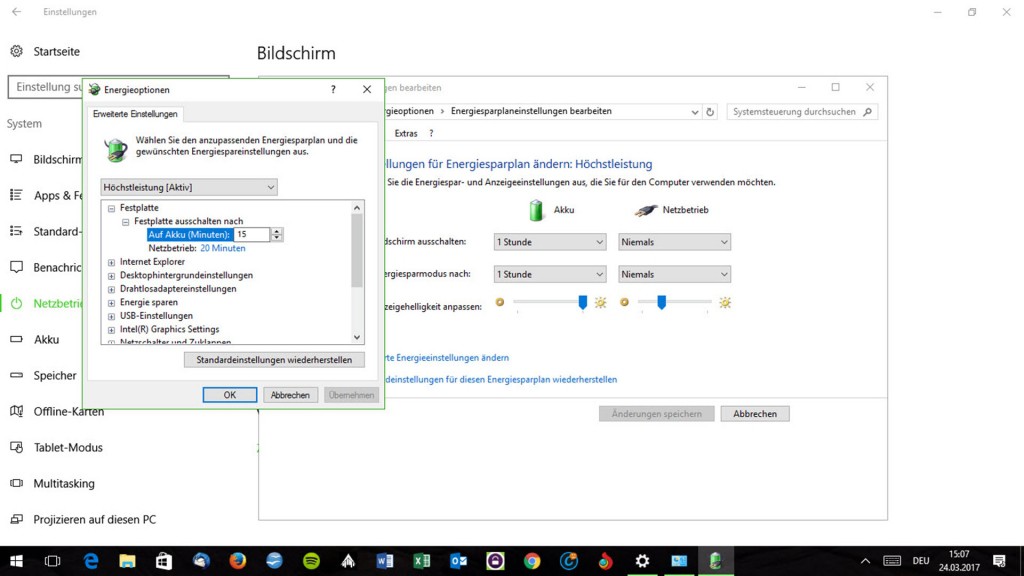
Task: Click the 20 Minuten Netzbetrieb link
Action: click(x=222, y=248)
